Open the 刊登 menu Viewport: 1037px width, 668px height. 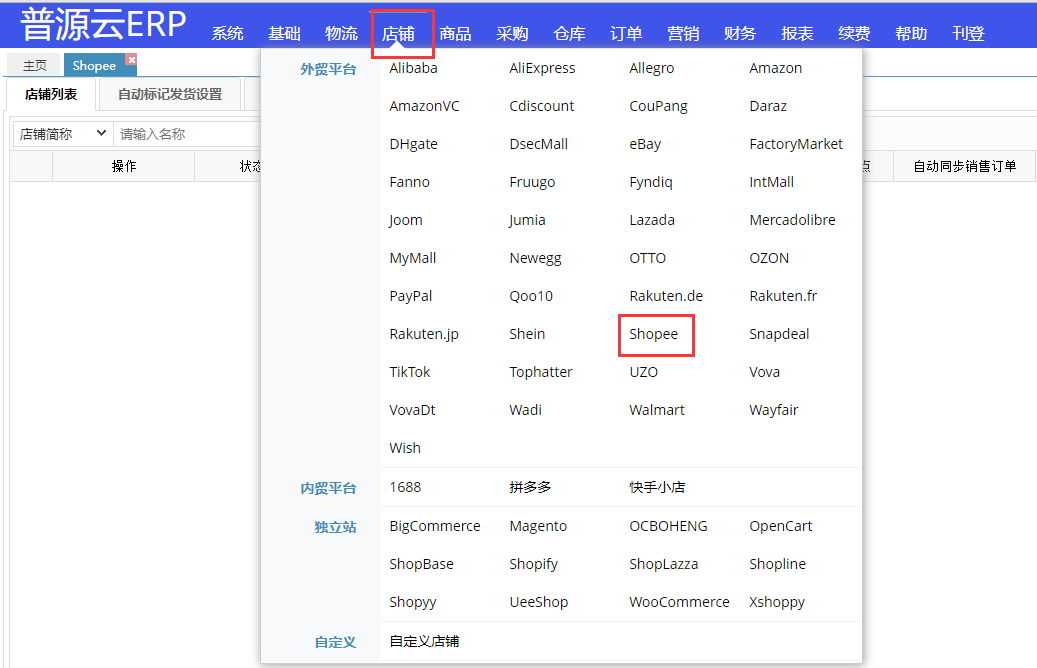(968, 33)
